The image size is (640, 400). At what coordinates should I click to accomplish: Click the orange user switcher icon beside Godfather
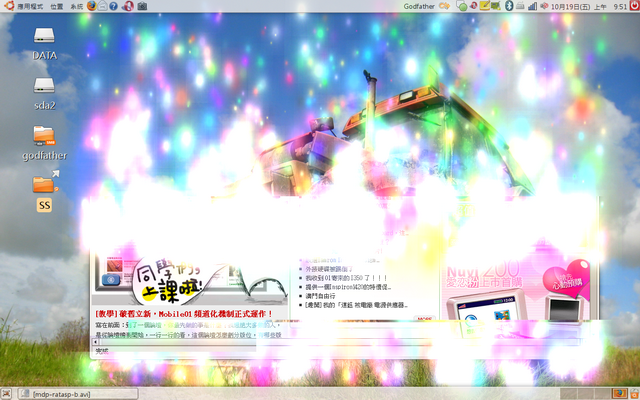444,6
